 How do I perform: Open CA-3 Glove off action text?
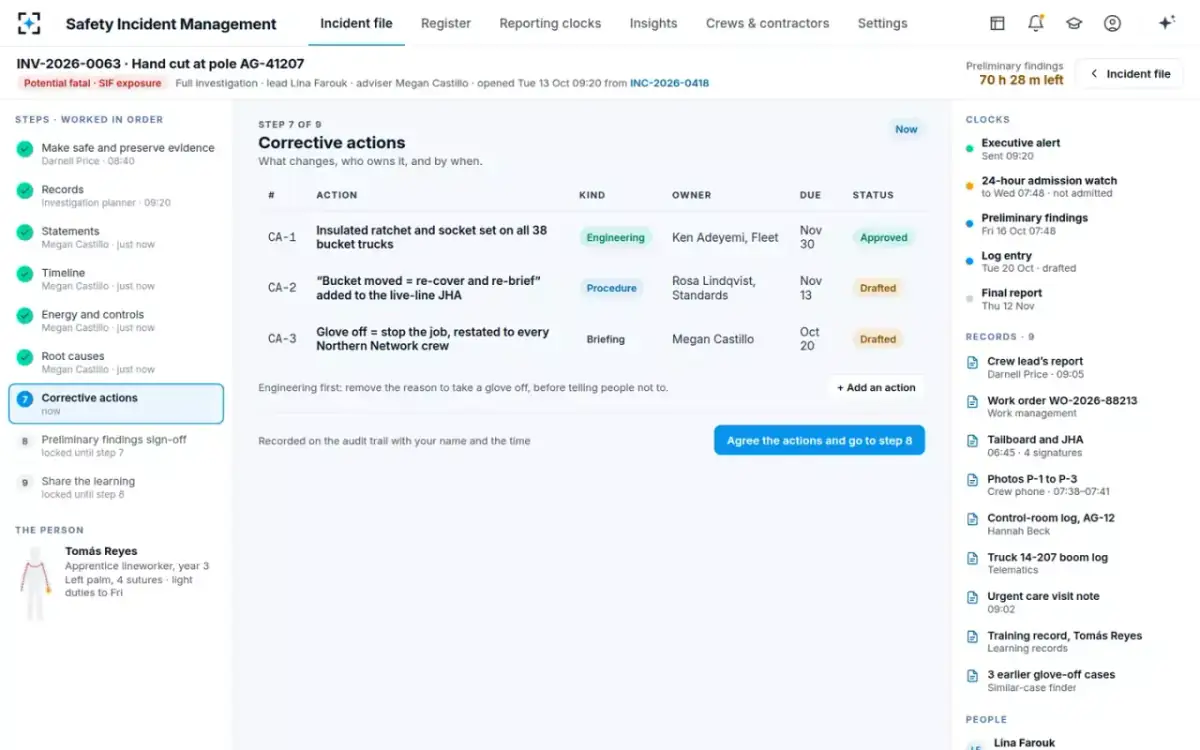click(x=432, y=339)
